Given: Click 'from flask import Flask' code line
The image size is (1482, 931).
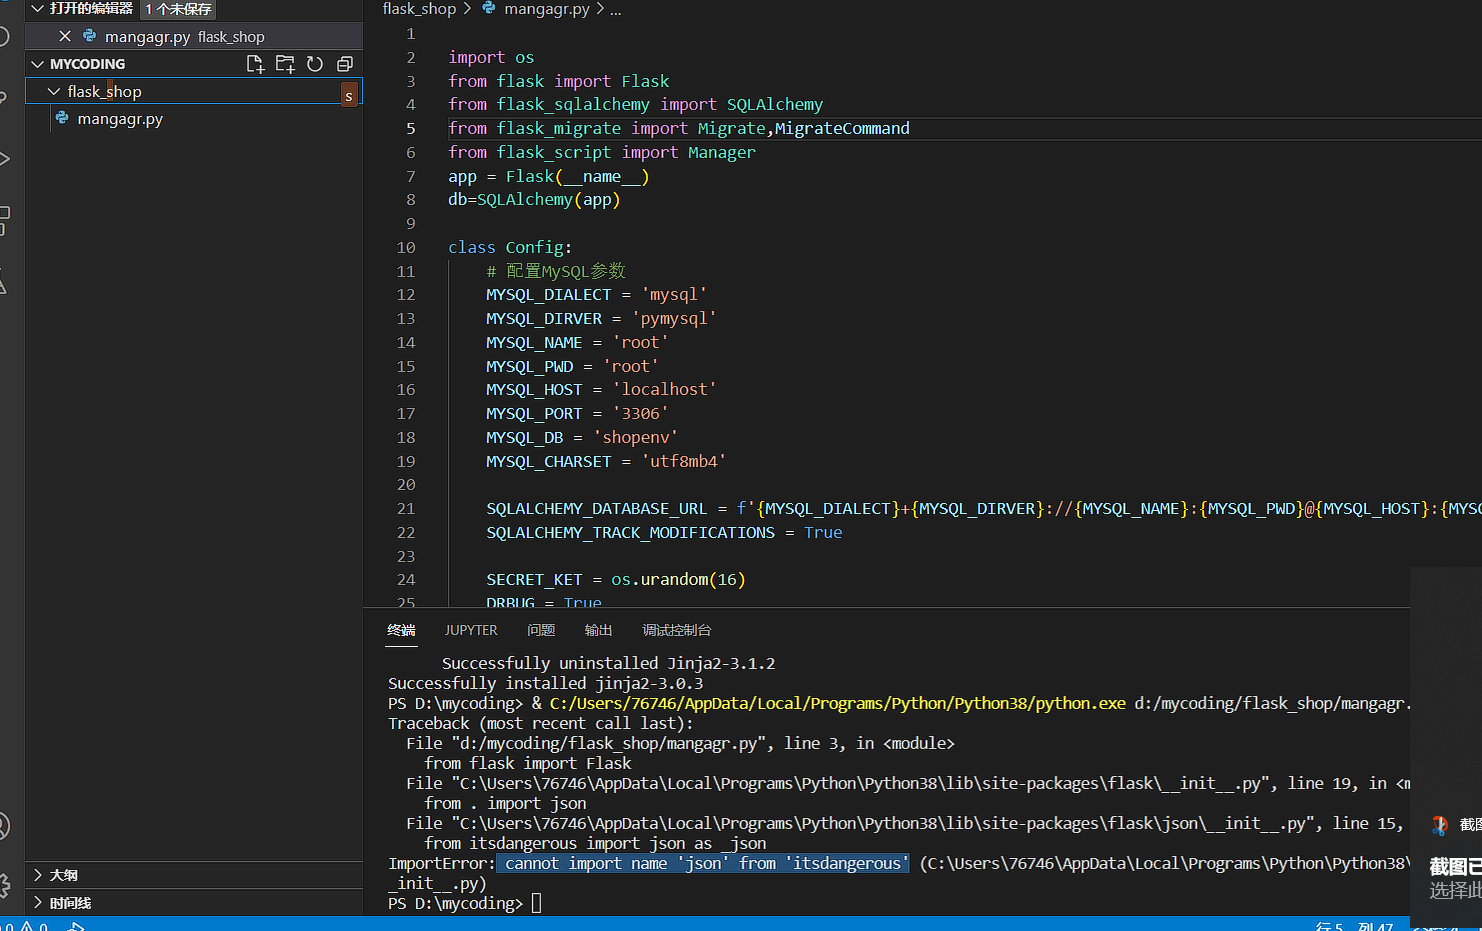Looking at the screenshot, I should (x=559, y=81).
